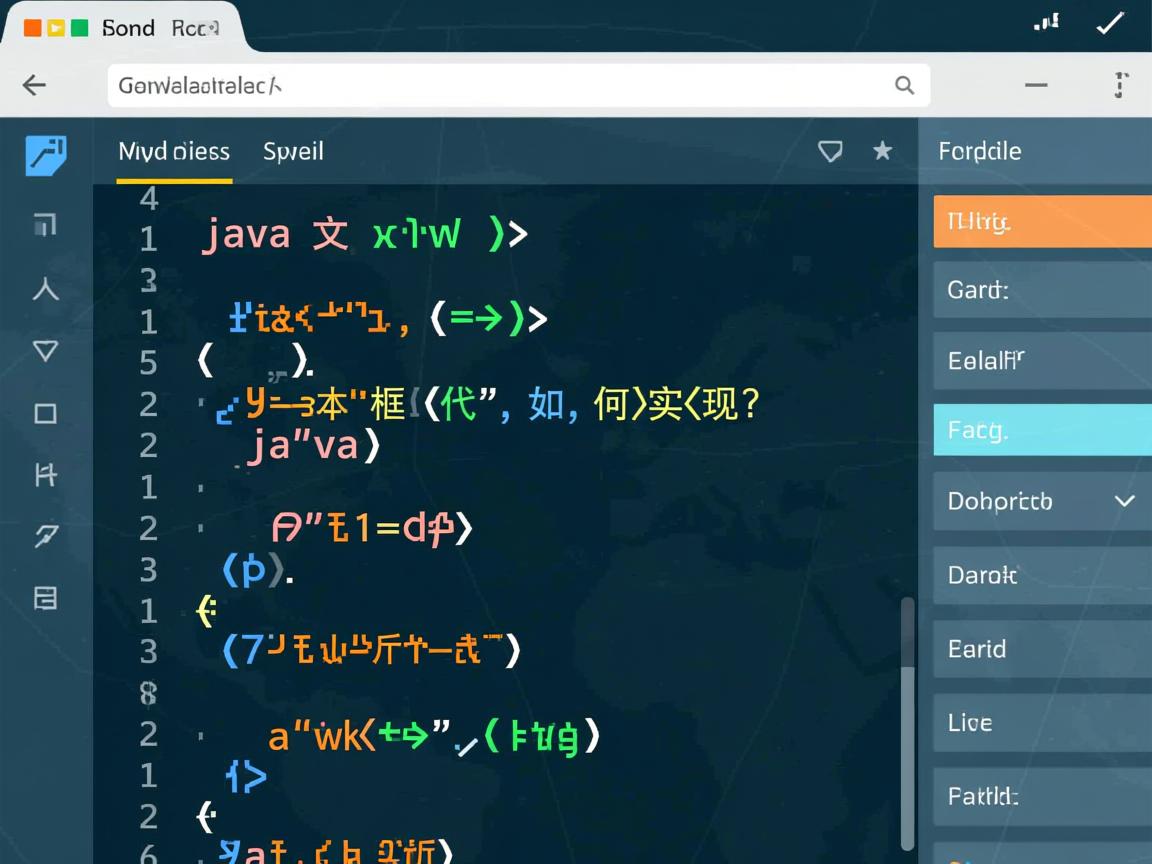Image resolution: width=1152 pixels, height=864 pixels.
Task: Click the search magnifier icon
Action: coord(904,86)
